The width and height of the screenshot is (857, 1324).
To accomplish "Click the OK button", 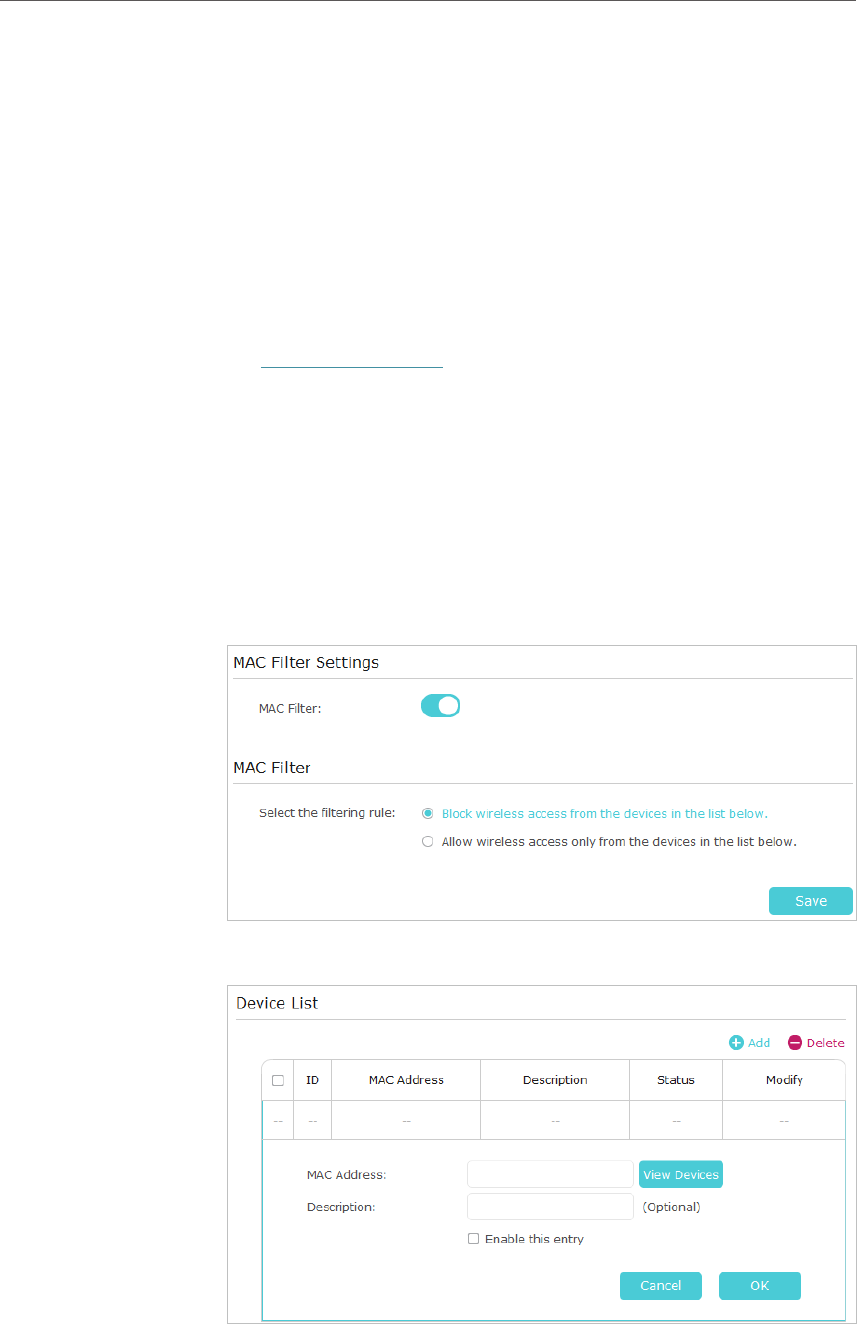I will [760, 1285].
